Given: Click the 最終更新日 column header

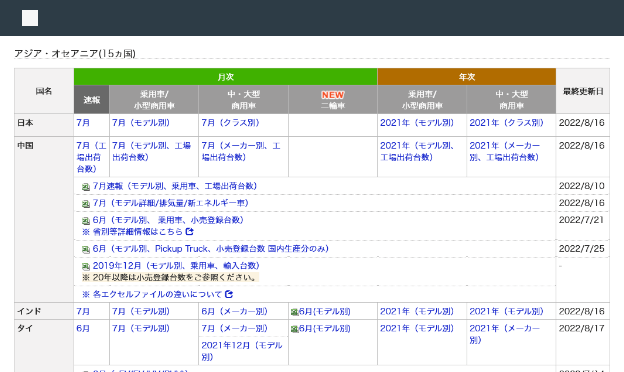Looking at the screenshot, I should click(x=583, y=91).
